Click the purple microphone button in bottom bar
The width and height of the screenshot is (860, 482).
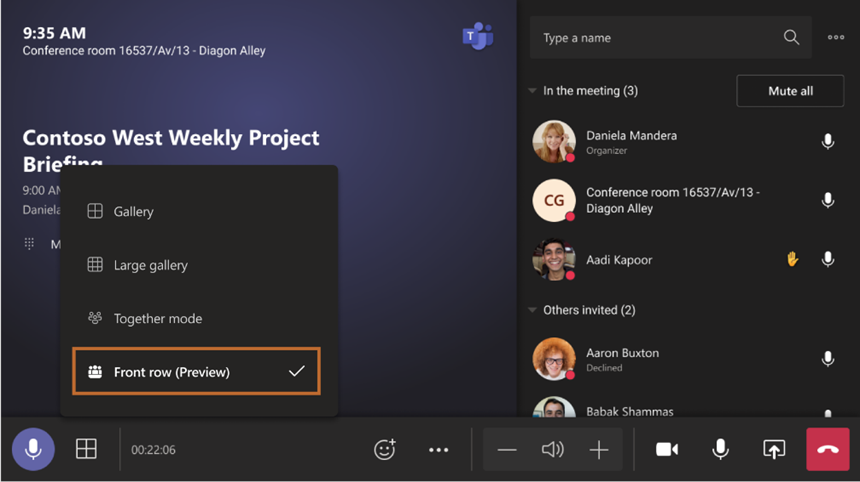33,449
